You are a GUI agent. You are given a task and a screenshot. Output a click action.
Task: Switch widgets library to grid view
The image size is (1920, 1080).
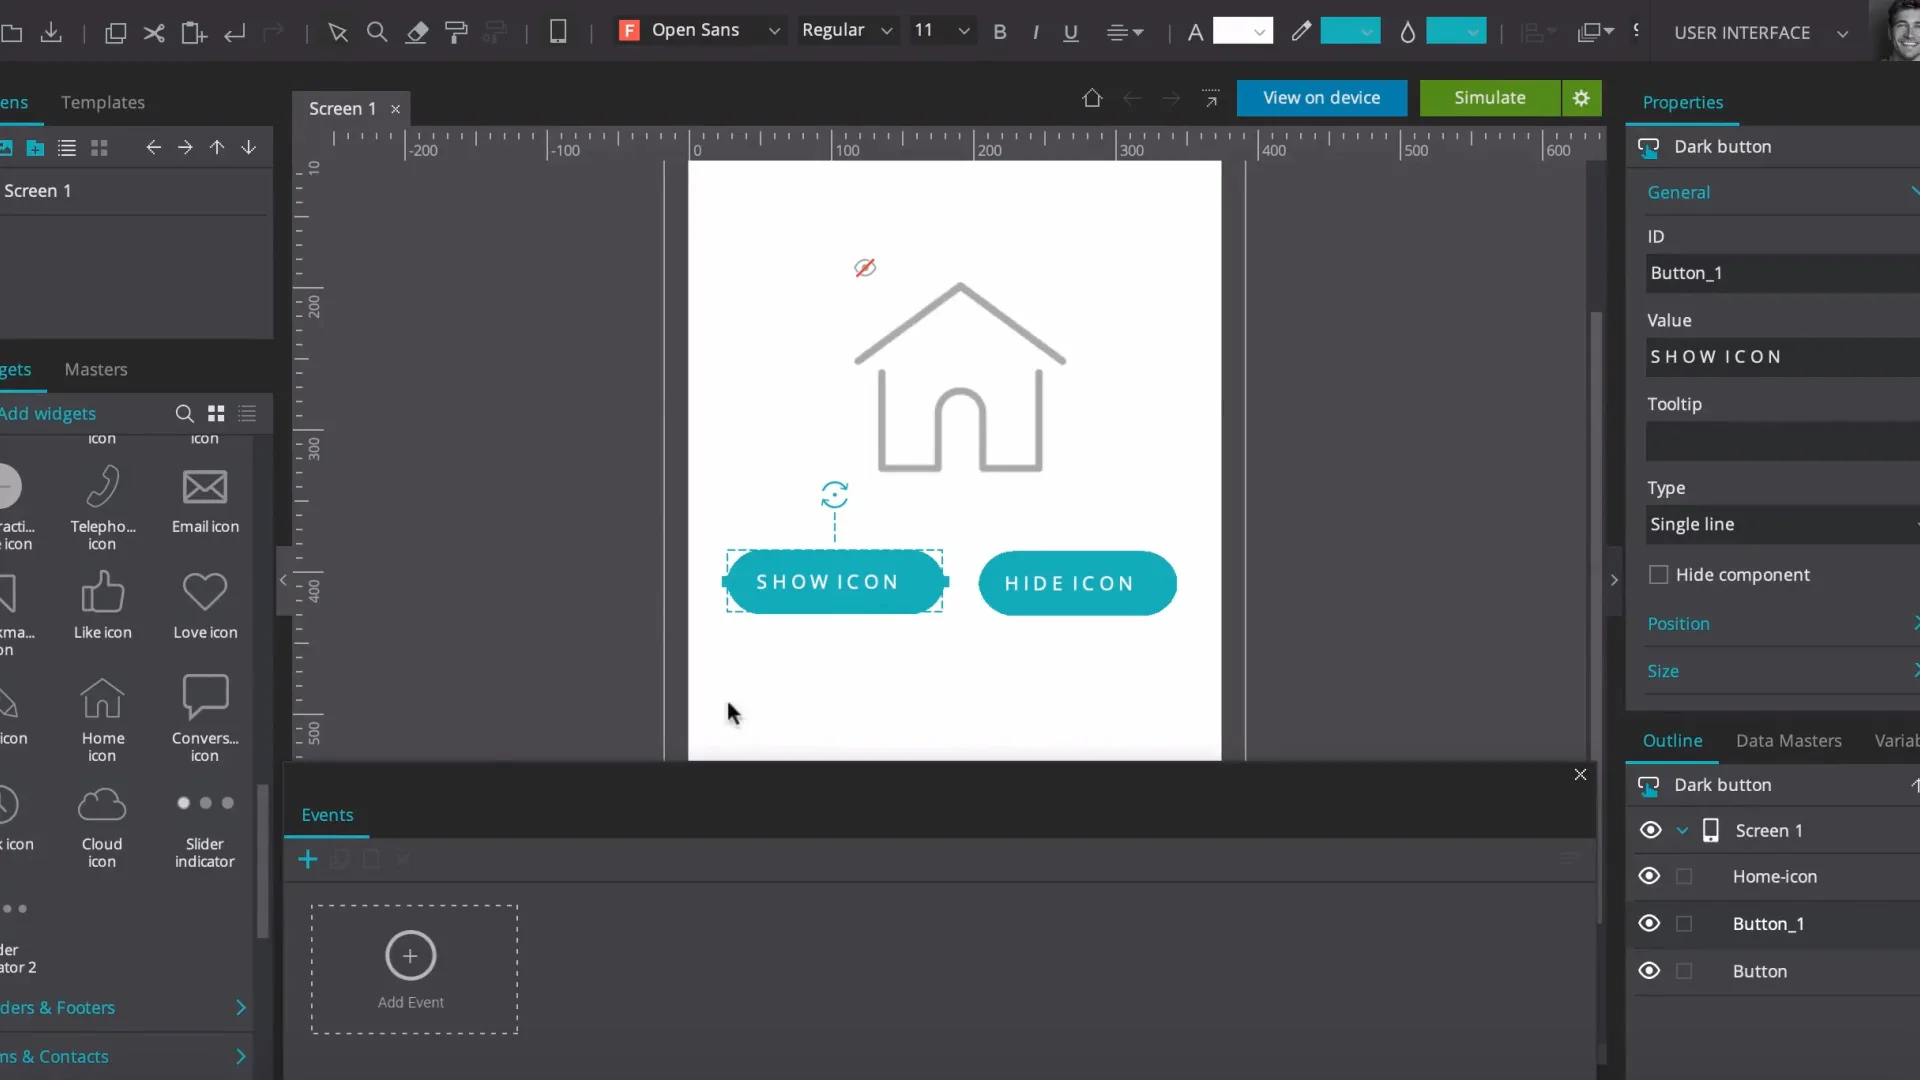point(216,413)
